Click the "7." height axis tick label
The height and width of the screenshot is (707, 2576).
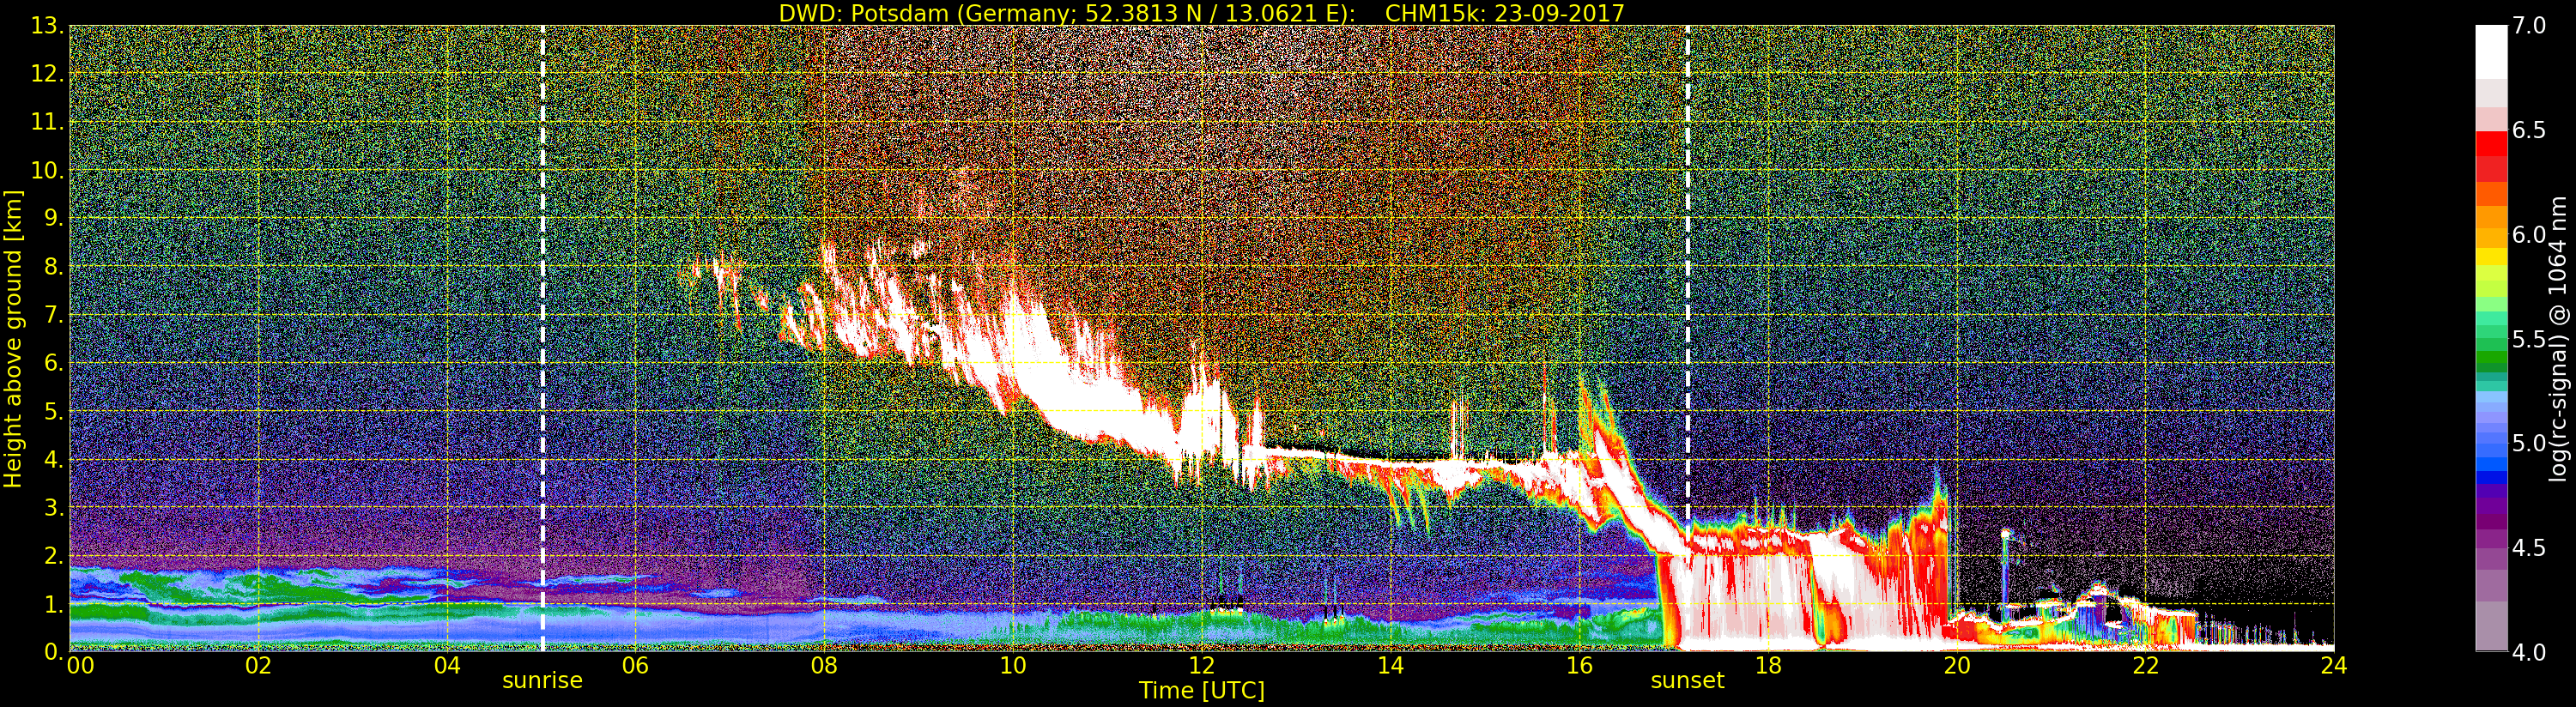click(x=53, y=315)
